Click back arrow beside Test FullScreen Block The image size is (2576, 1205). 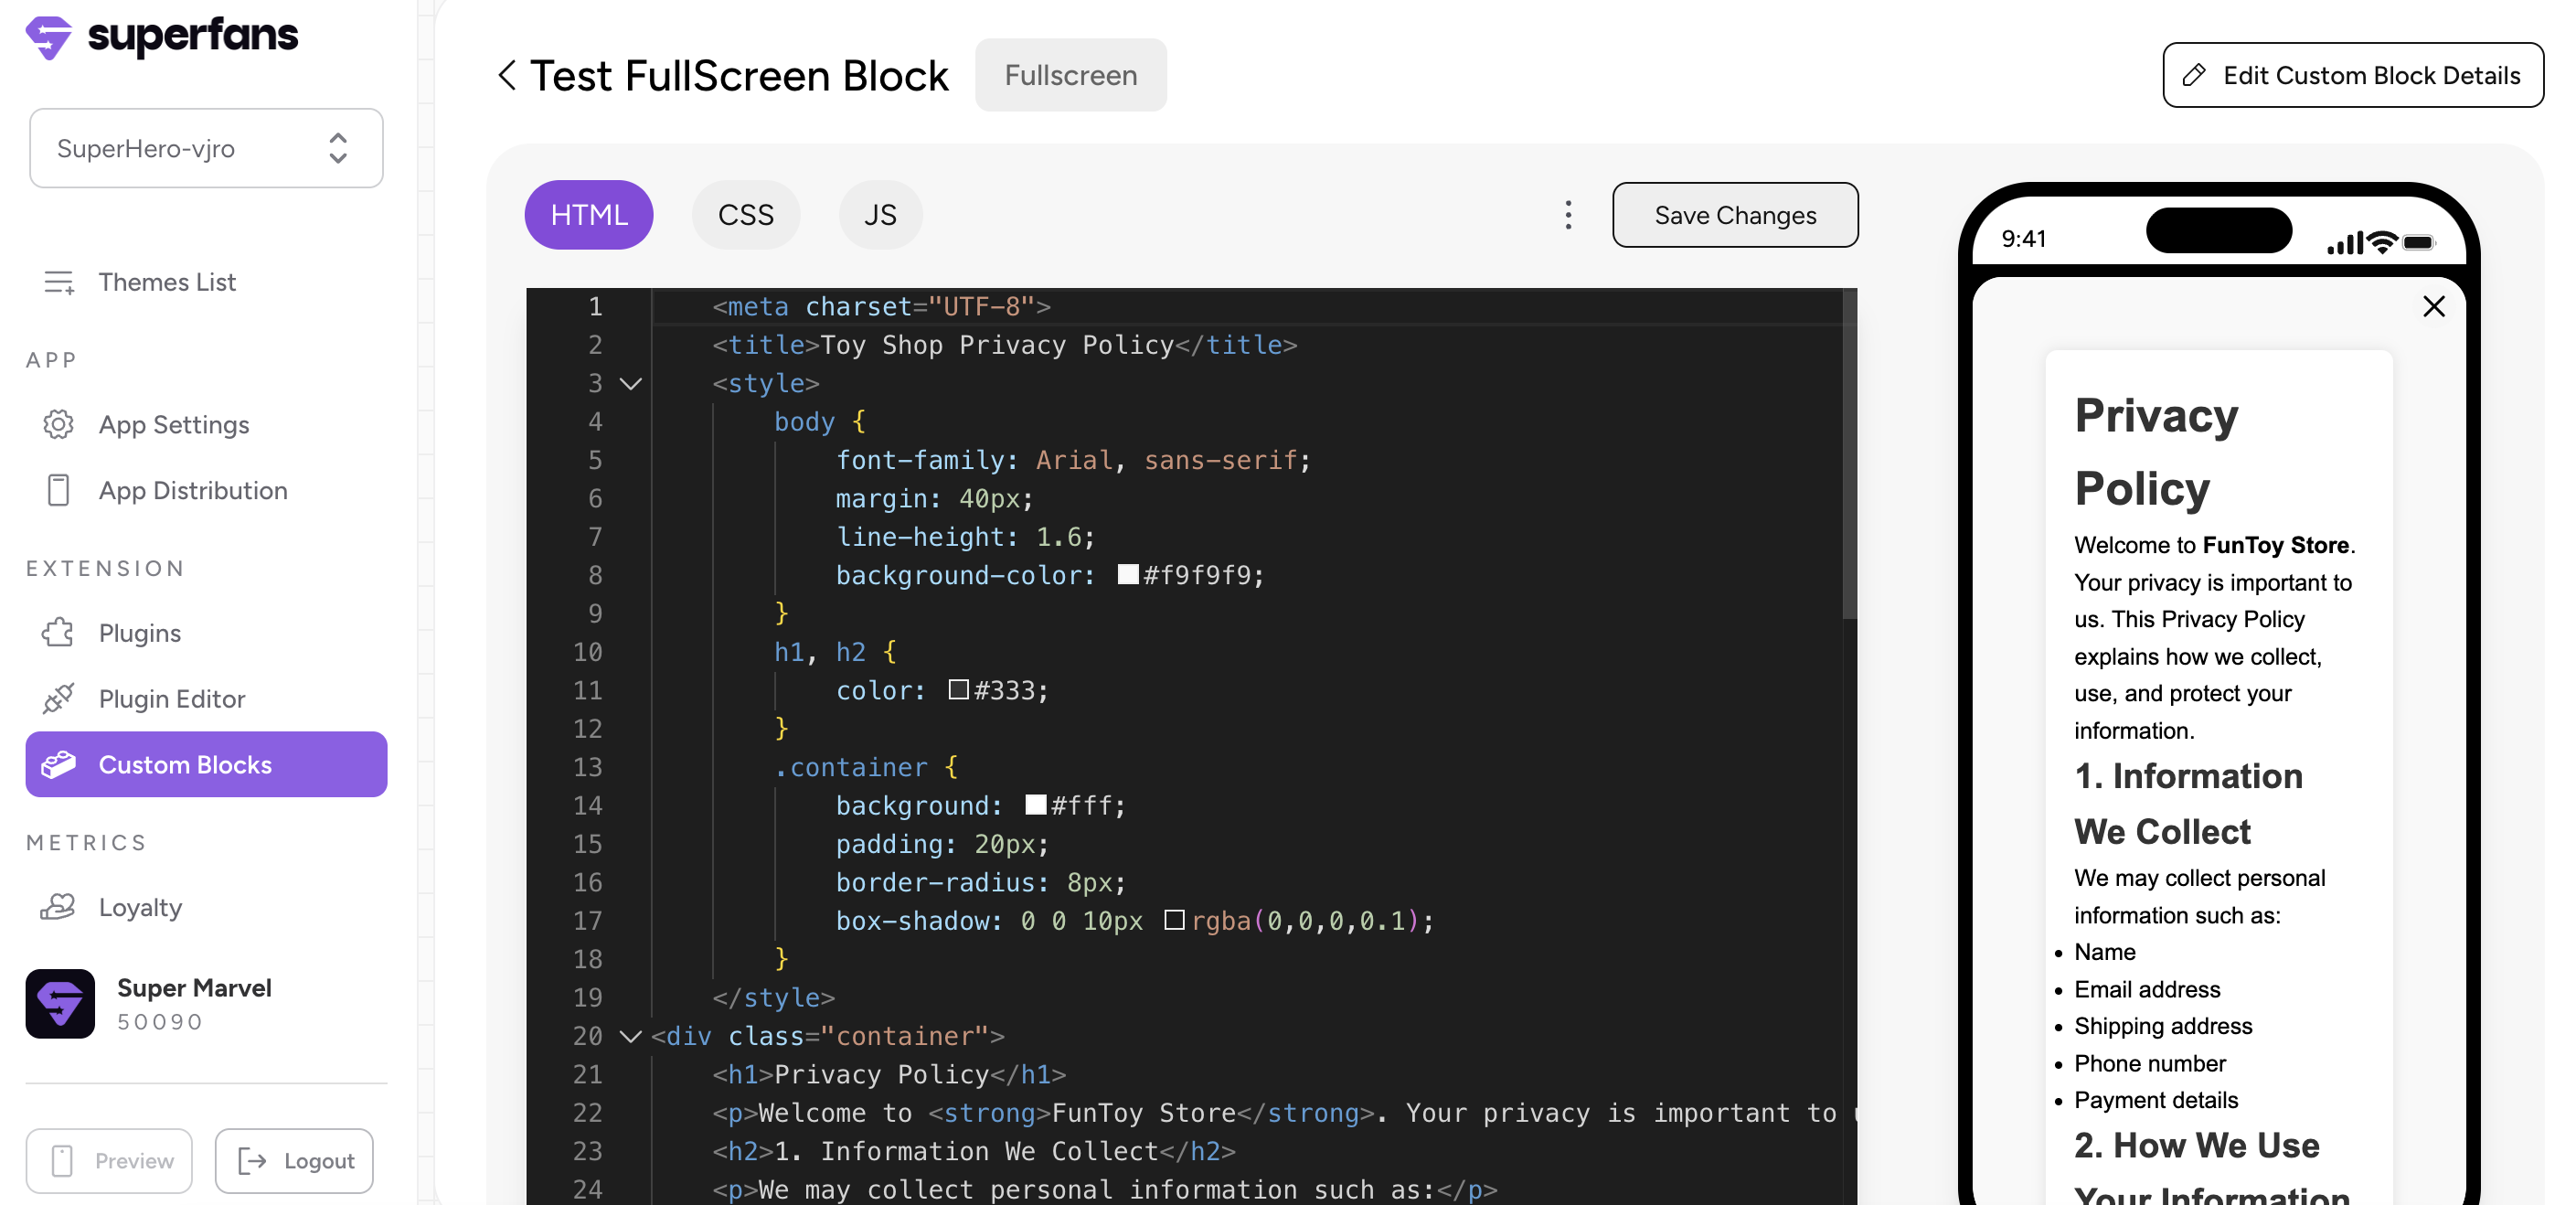pos(507,75)
